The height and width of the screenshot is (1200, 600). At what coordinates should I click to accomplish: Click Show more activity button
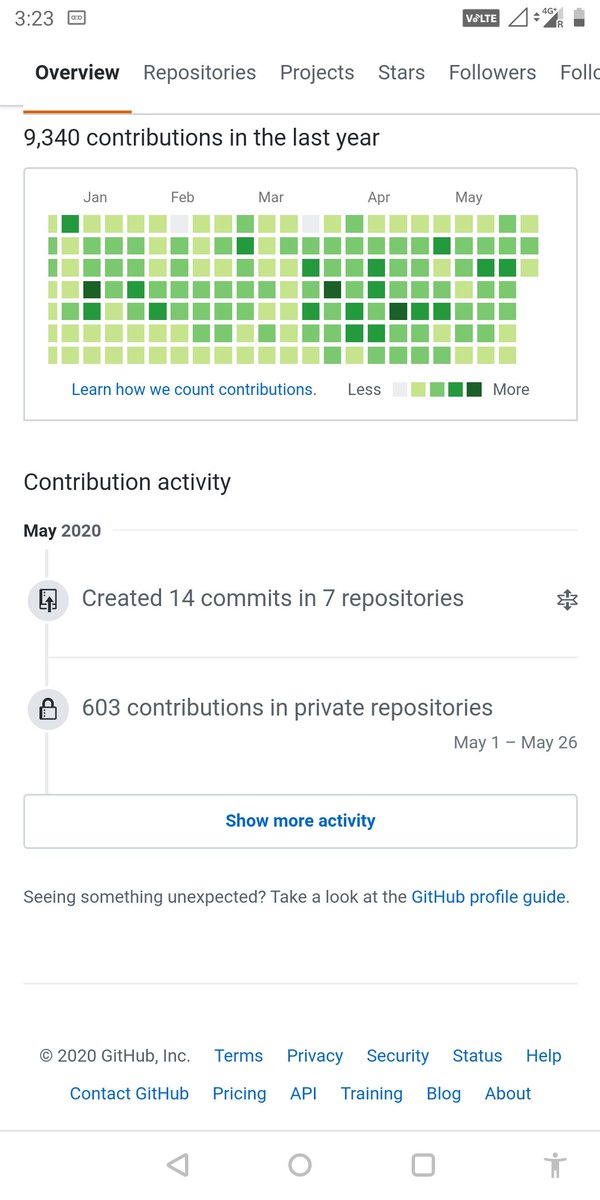(300, 821)
